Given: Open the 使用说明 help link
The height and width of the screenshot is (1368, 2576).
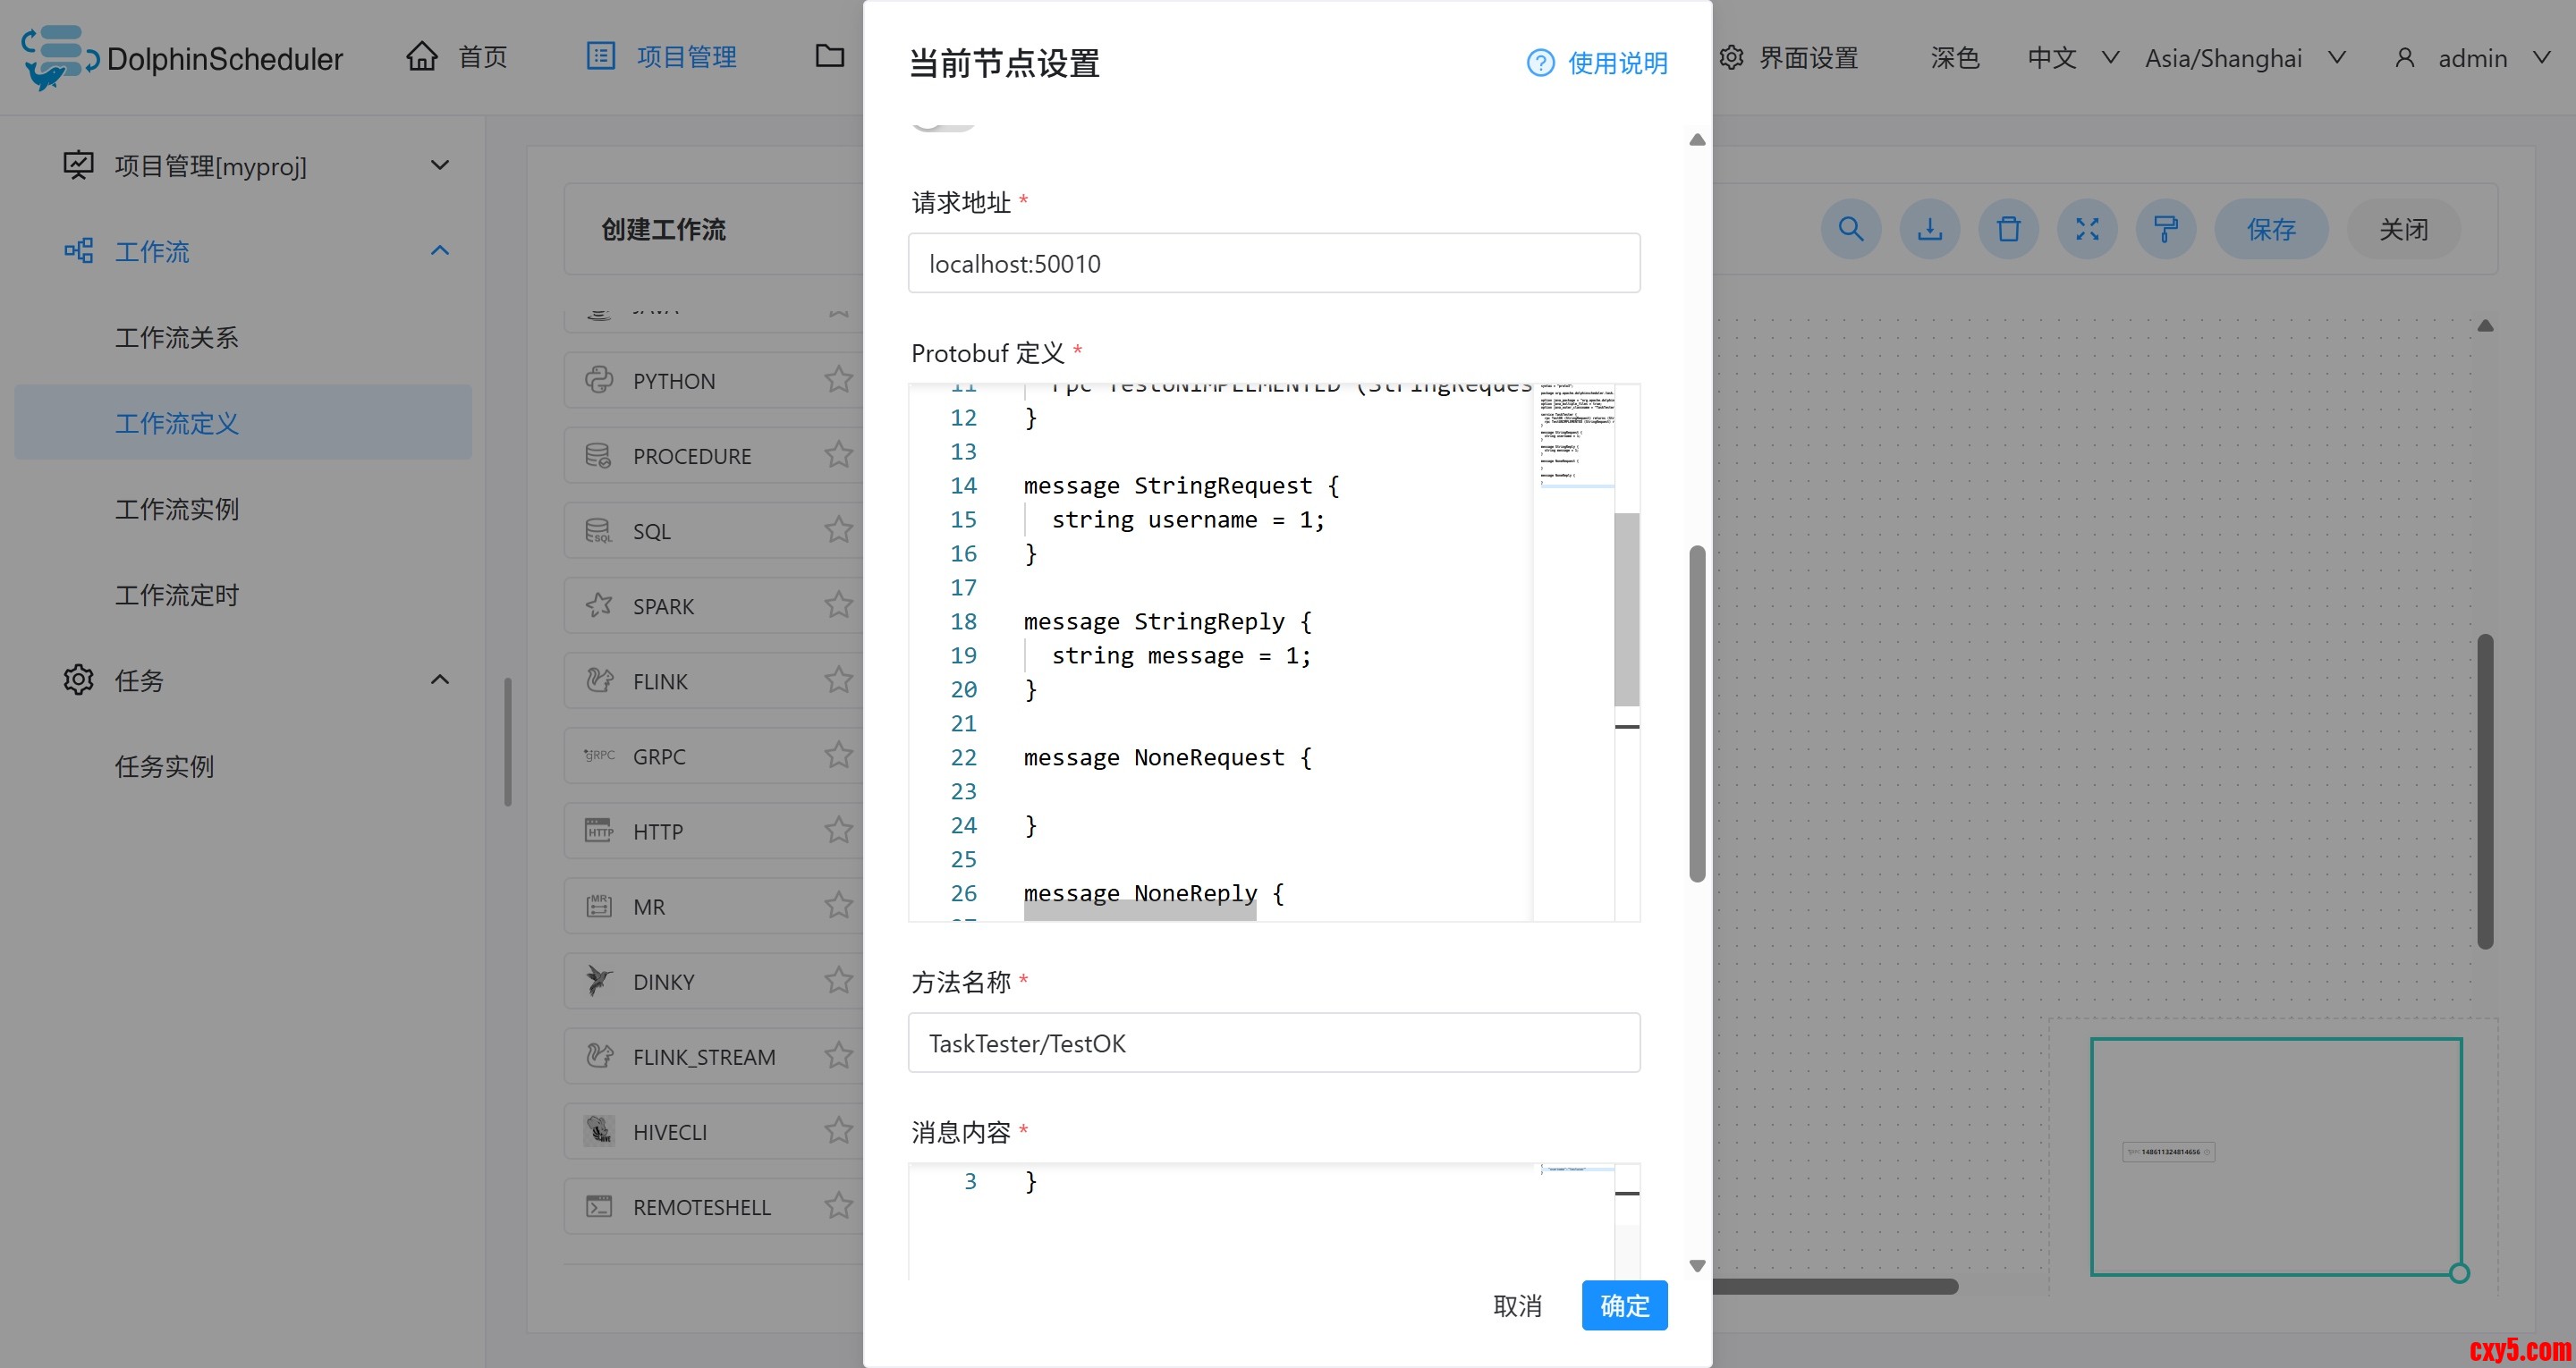Looking at the screenshot, I should (1597, 63).
